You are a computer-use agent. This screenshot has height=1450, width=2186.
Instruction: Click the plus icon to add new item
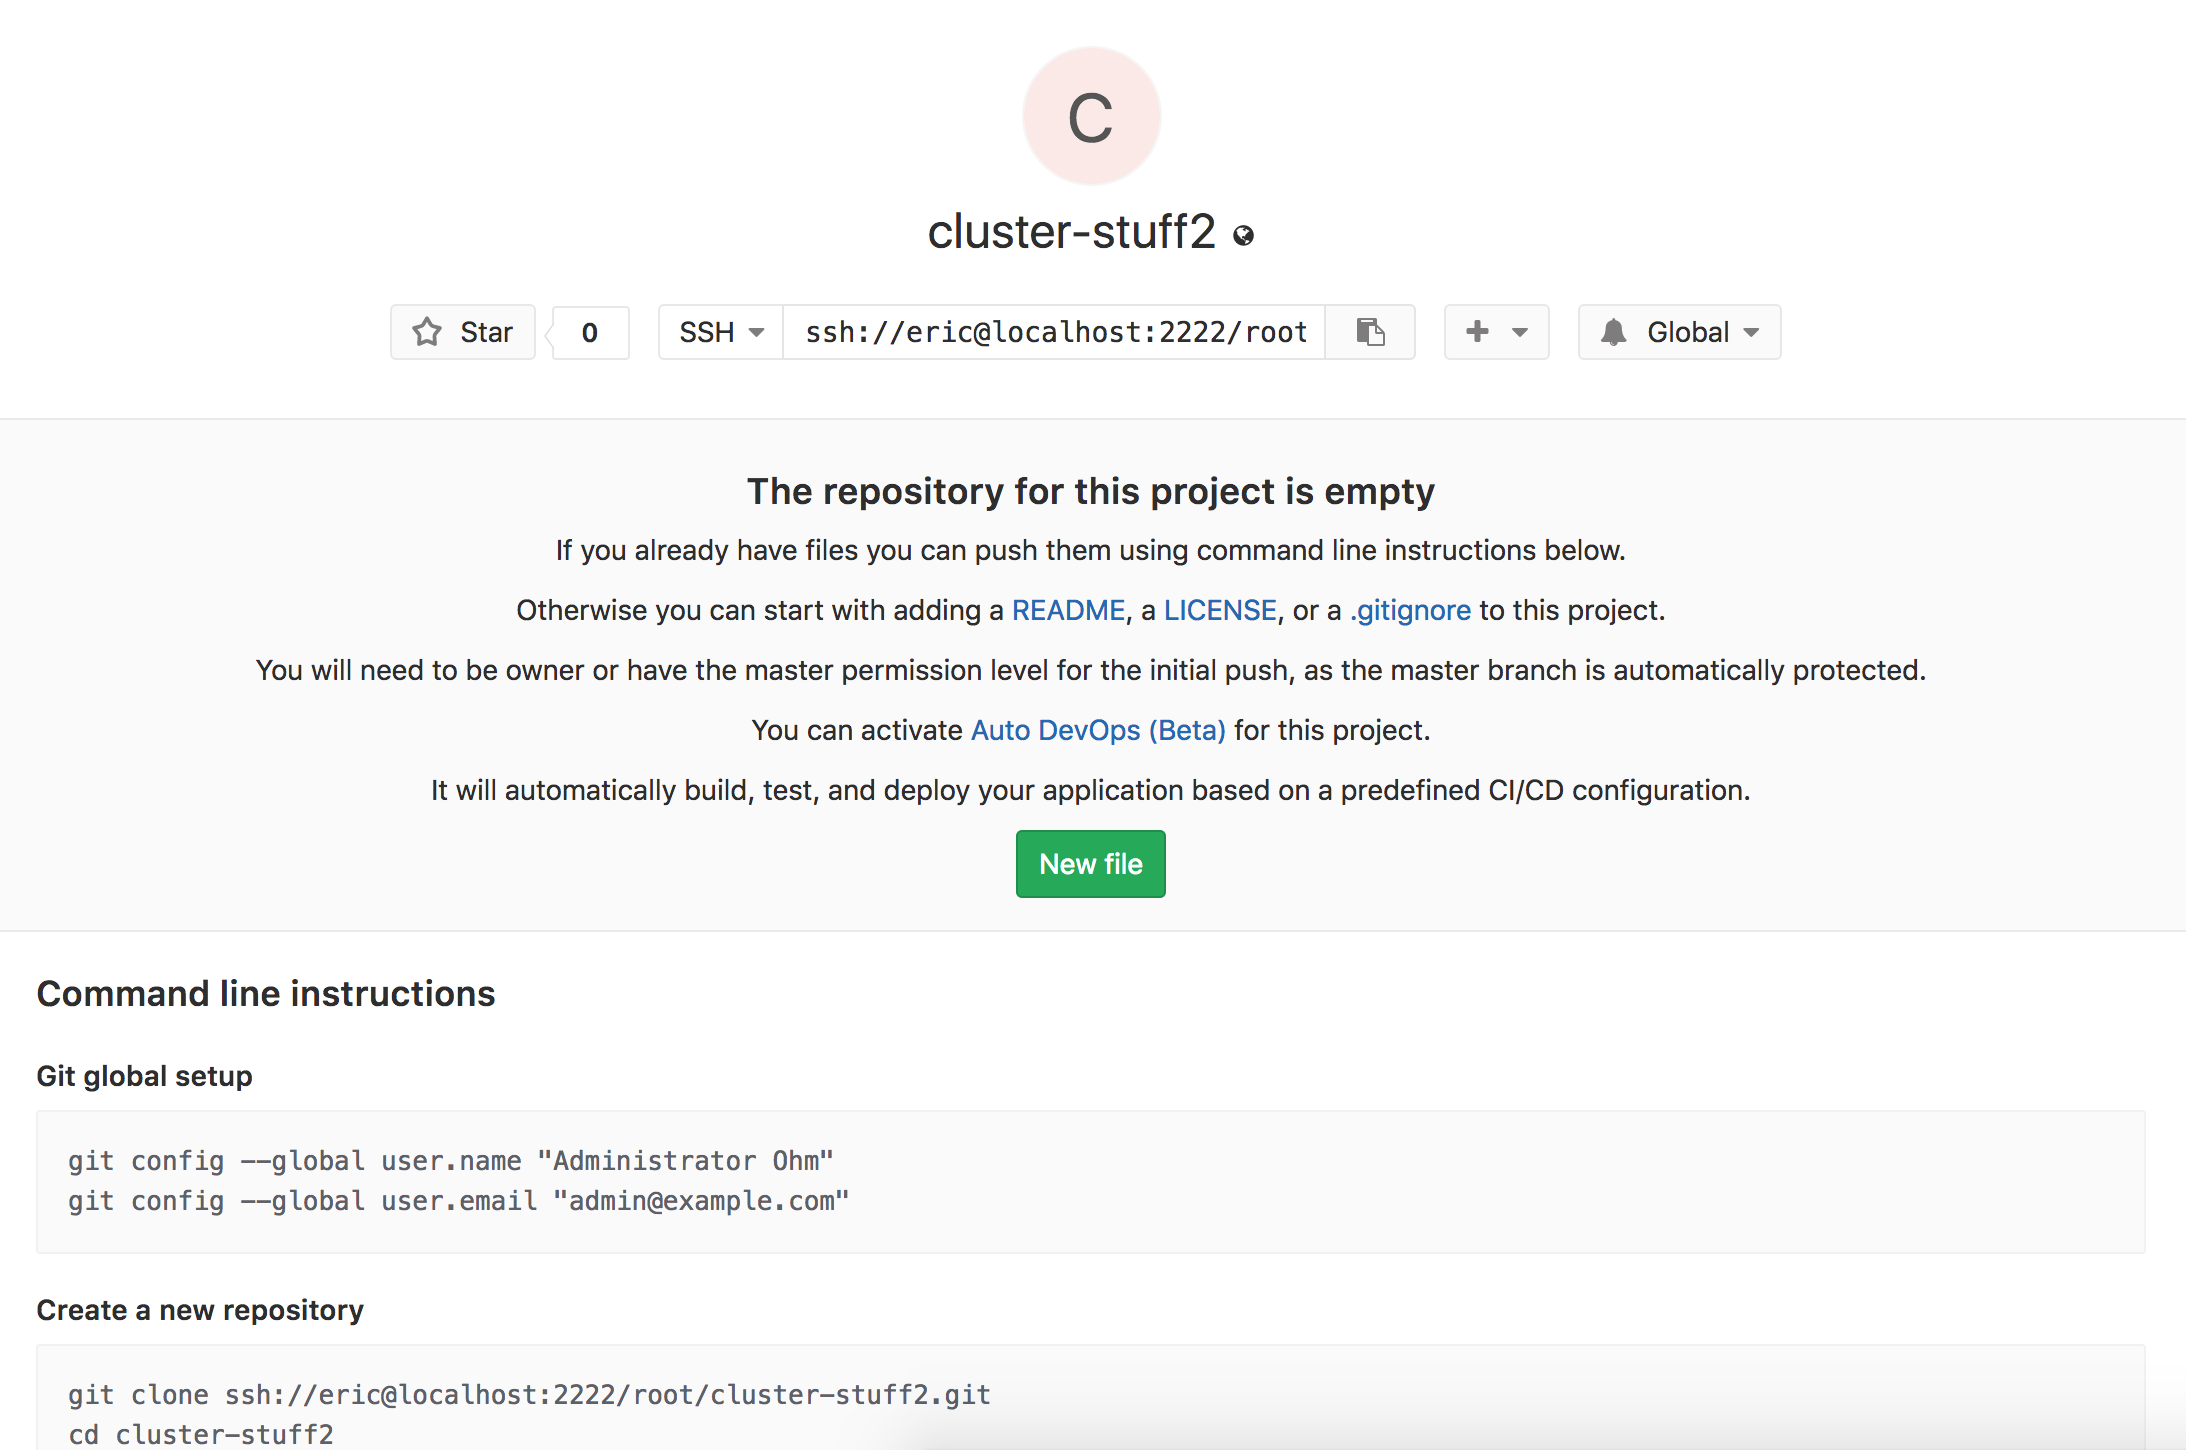coord(1477,332)
